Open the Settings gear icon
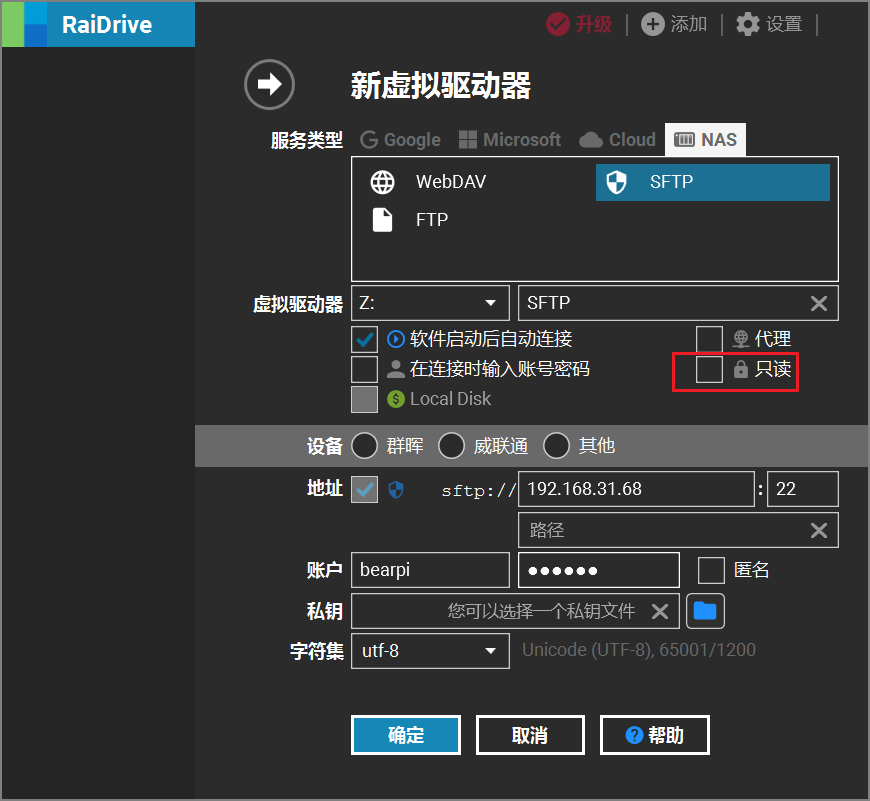Image resolution: width=870 pixels, height=801 pixels. tap(747, 24)
